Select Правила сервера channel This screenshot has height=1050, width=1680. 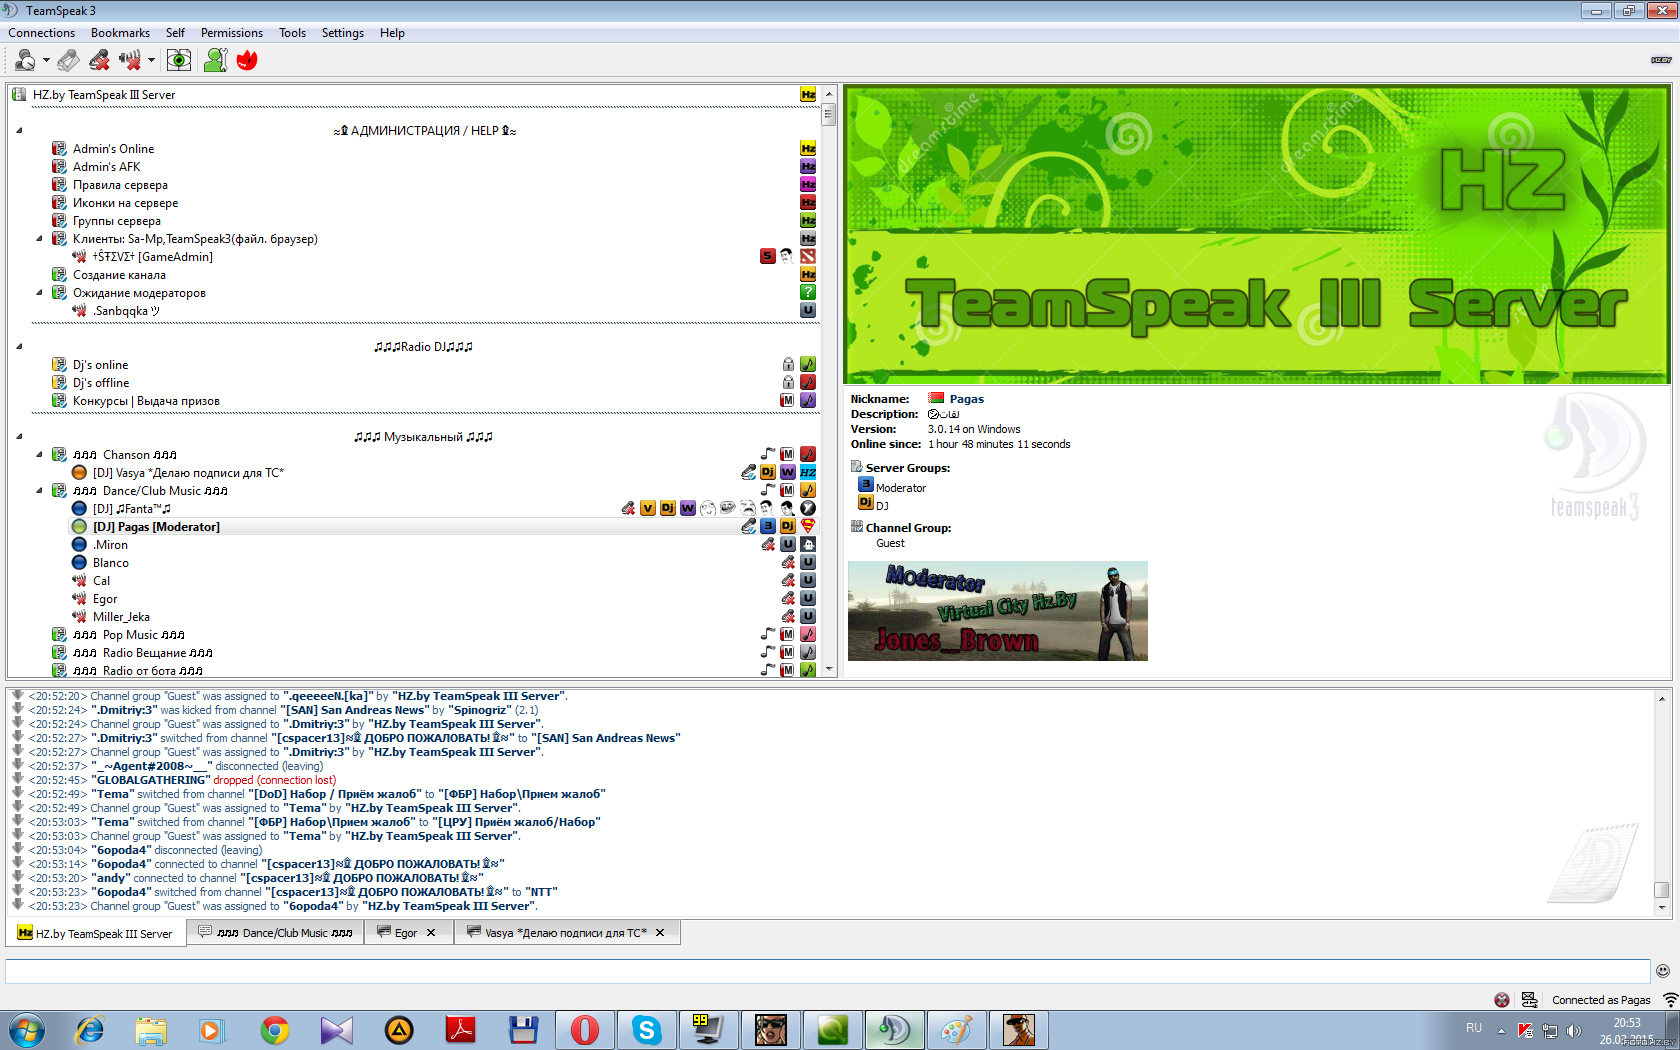click(x=120, y=185)
